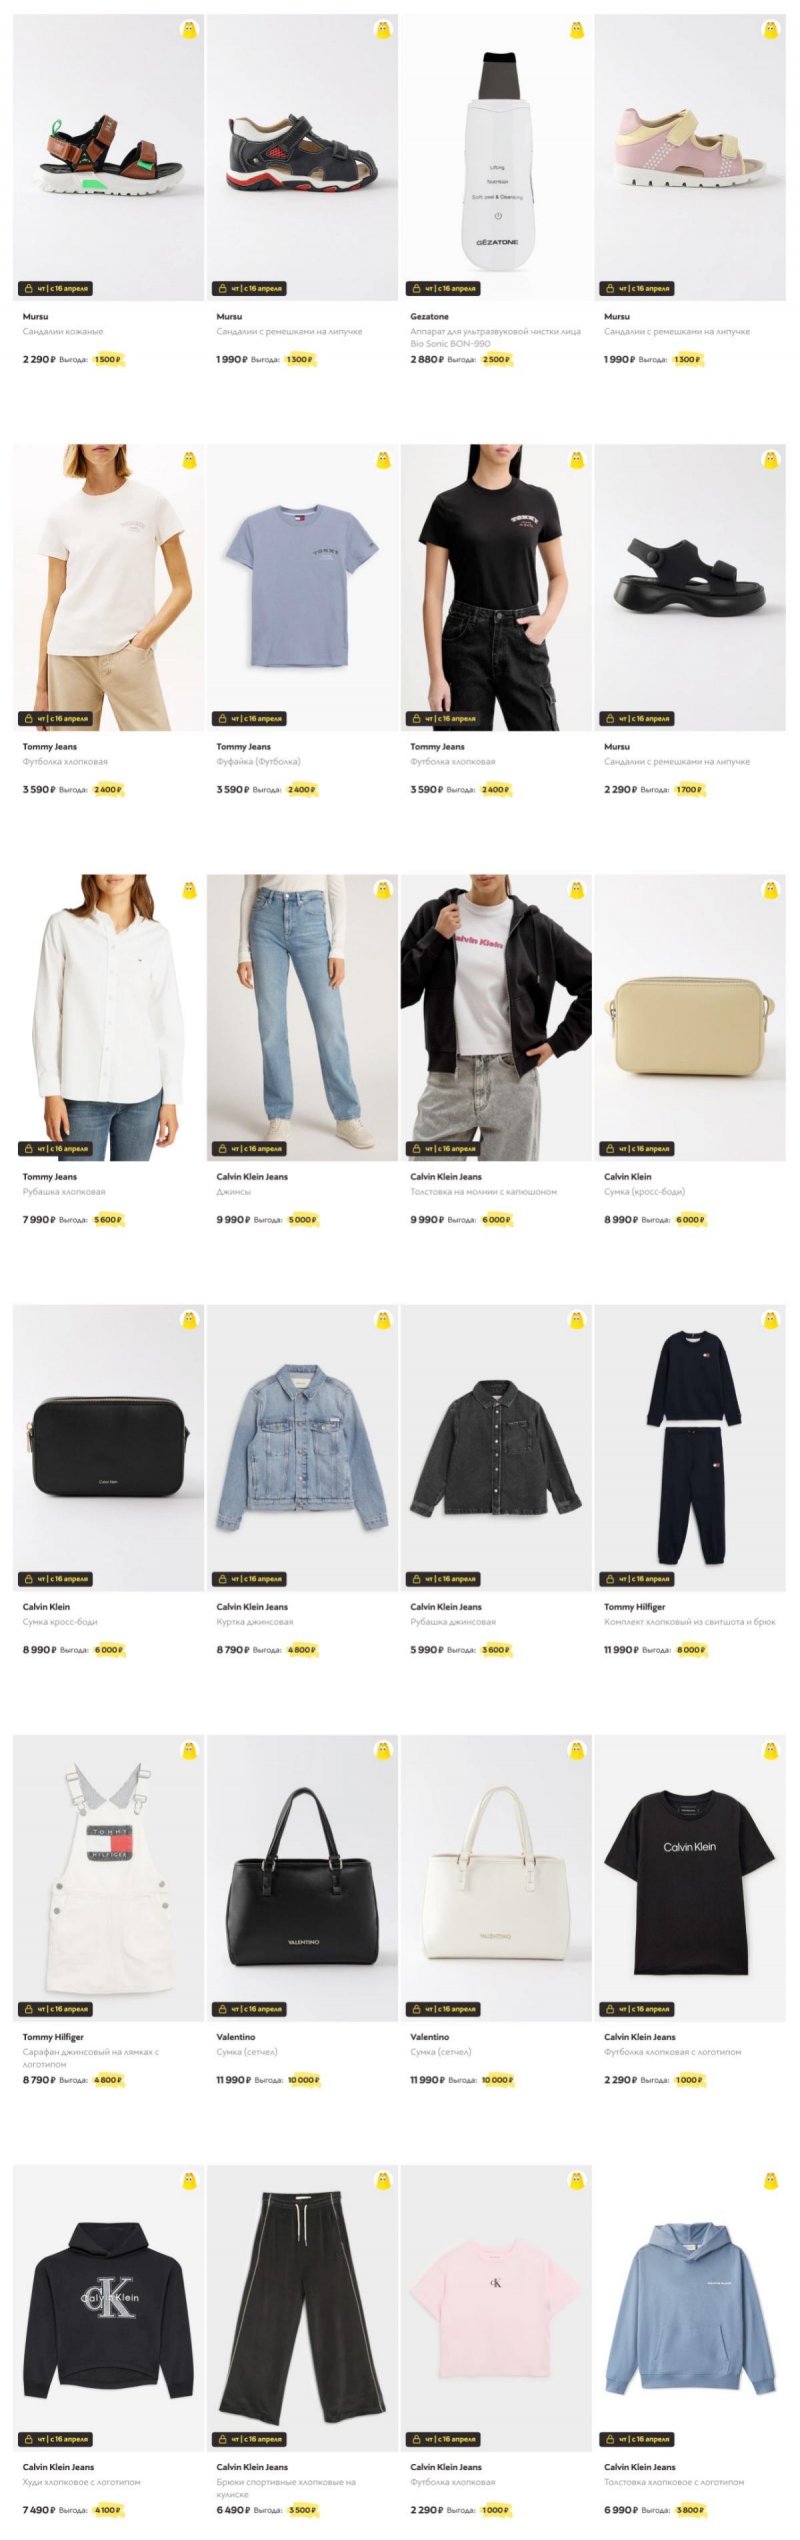The height and width of the screenshot is (2540, 800).
Task: Click the 8 000 ₽ savings tag
Action: click(691, 1649)
